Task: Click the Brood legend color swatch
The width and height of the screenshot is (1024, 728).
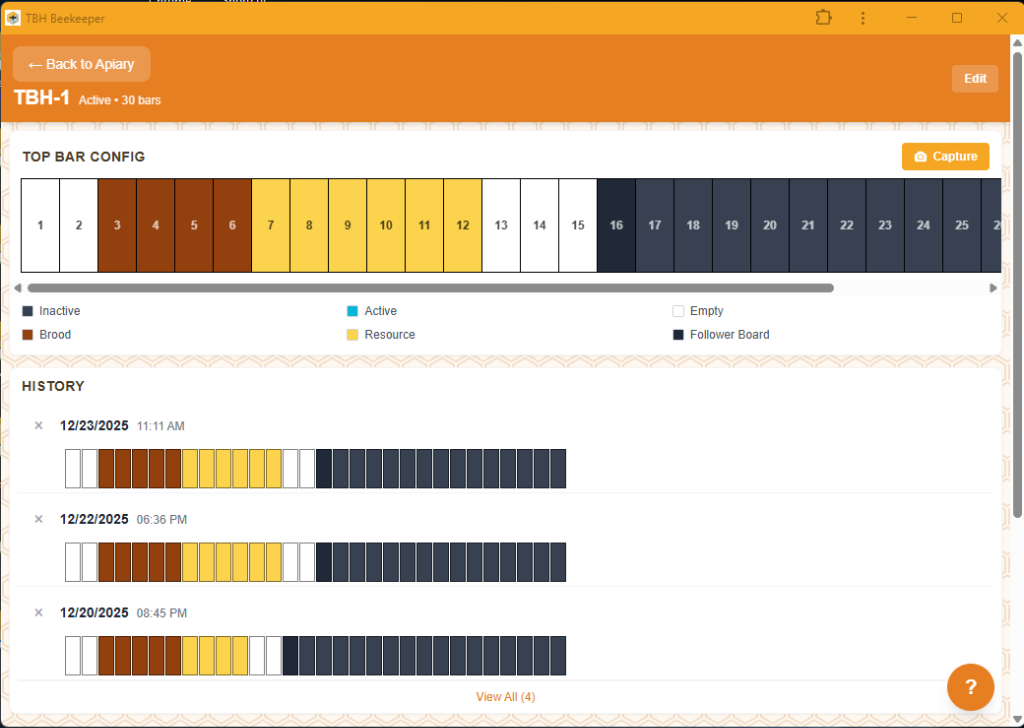Action: 26,334
